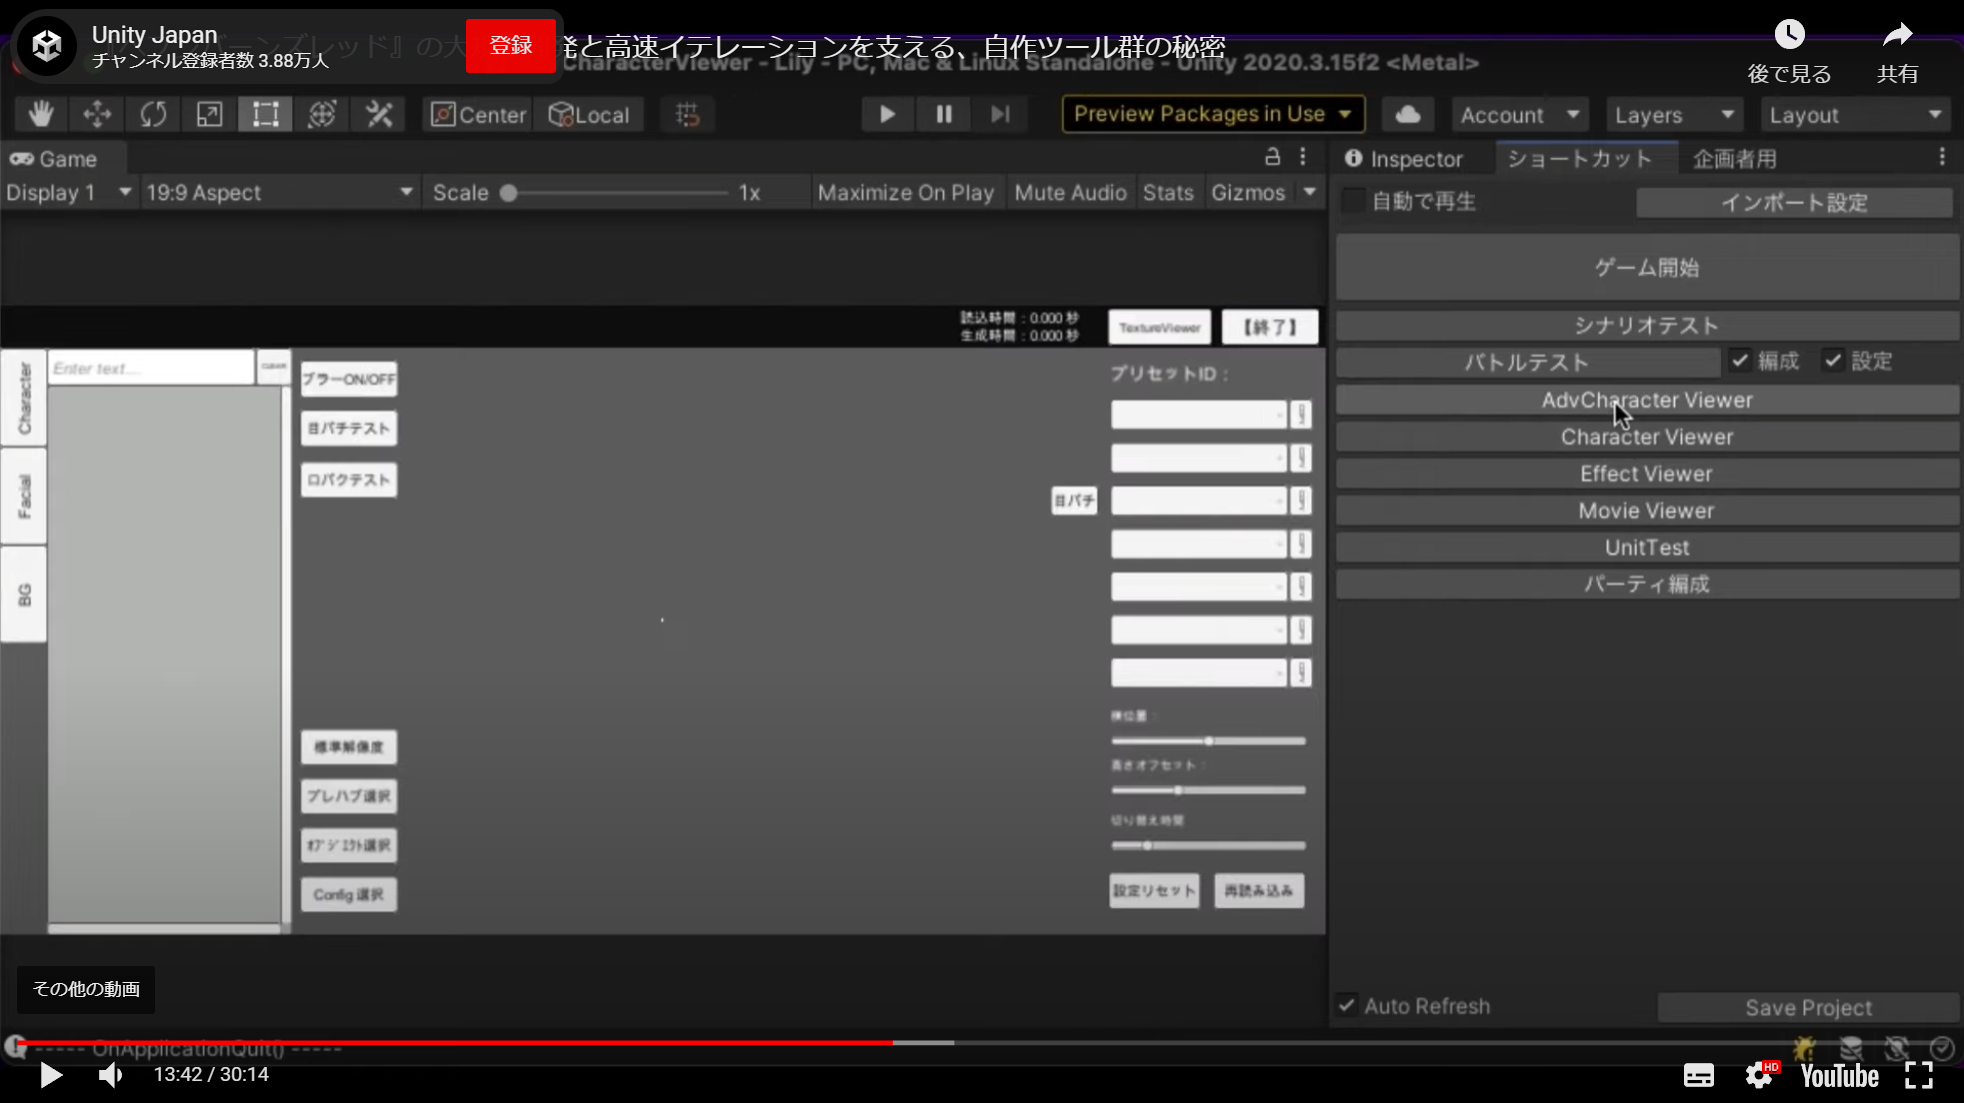Click the インポート設定 button
The height and width of the screenshot is (1103, 1964).
[x=1794, y=202]
